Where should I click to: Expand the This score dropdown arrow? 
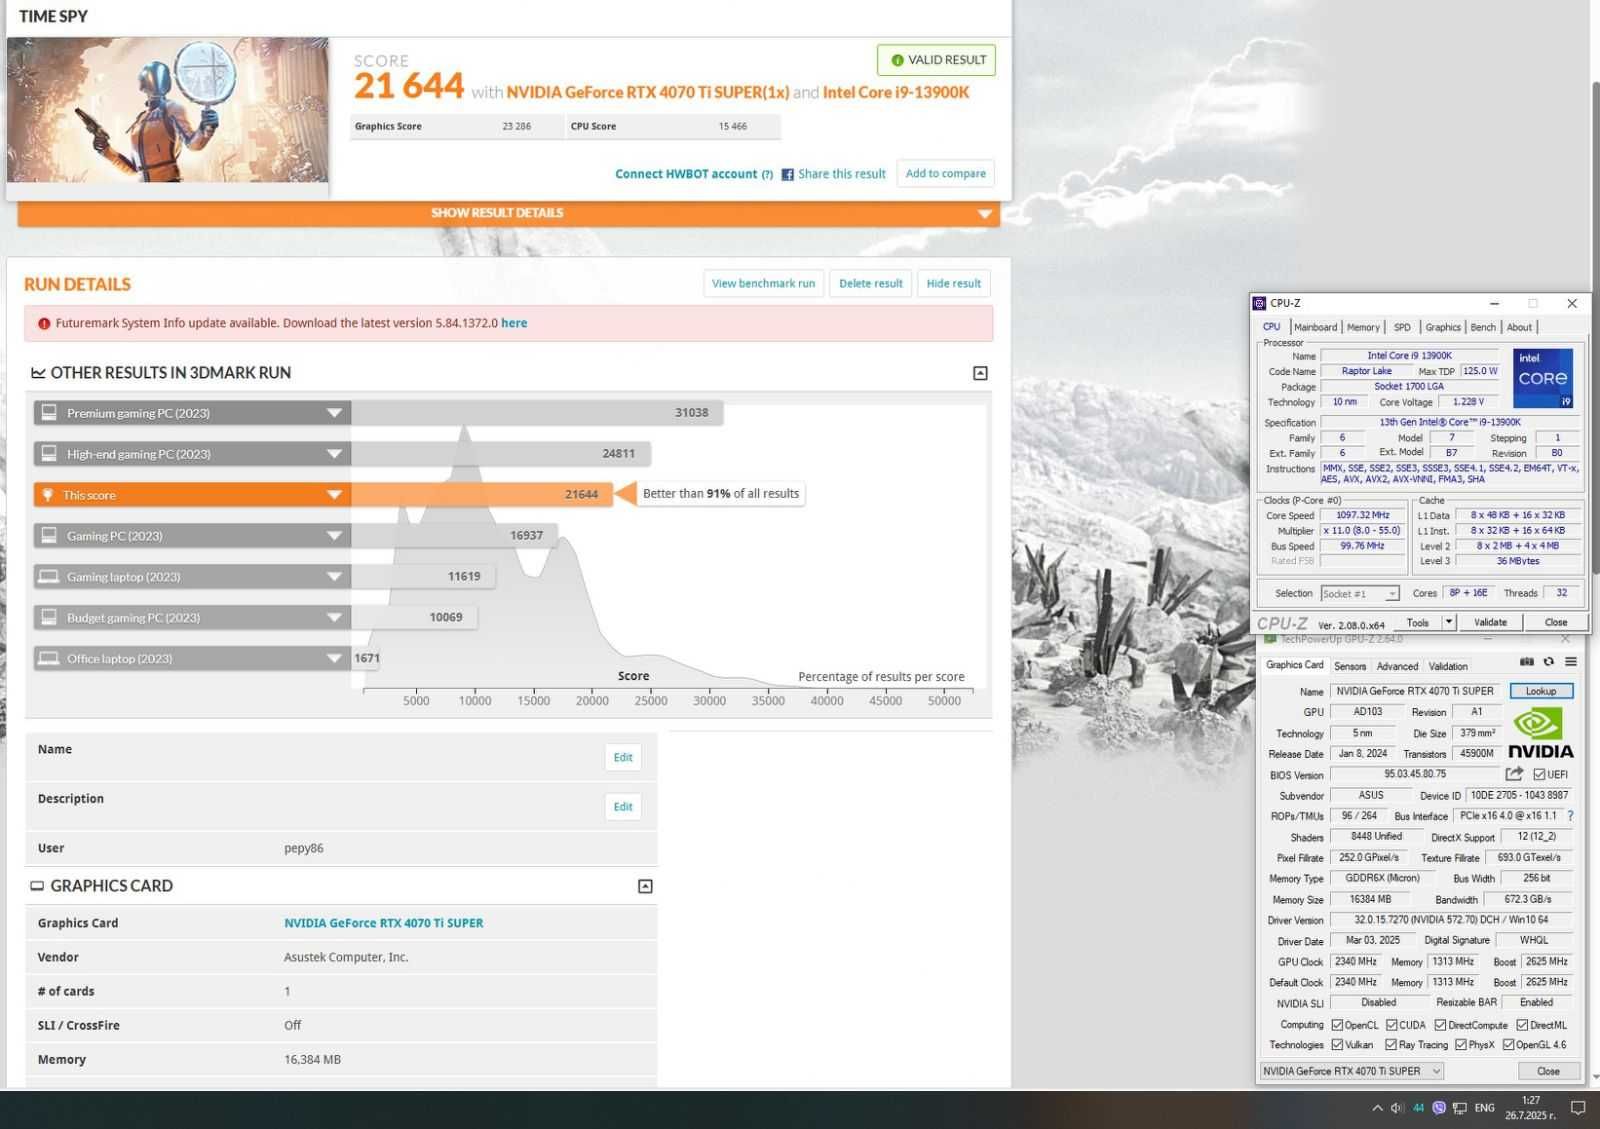[x=334, y=495]
